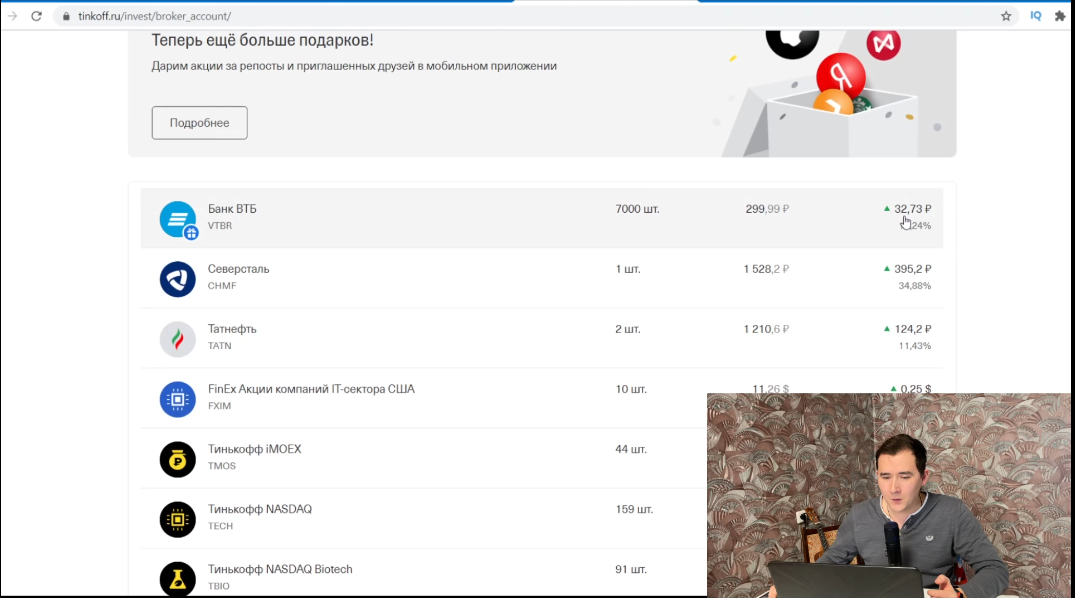Click the CHMF ticker label
The height and width of the screenshot is (598, 1075).
(222, 285)
